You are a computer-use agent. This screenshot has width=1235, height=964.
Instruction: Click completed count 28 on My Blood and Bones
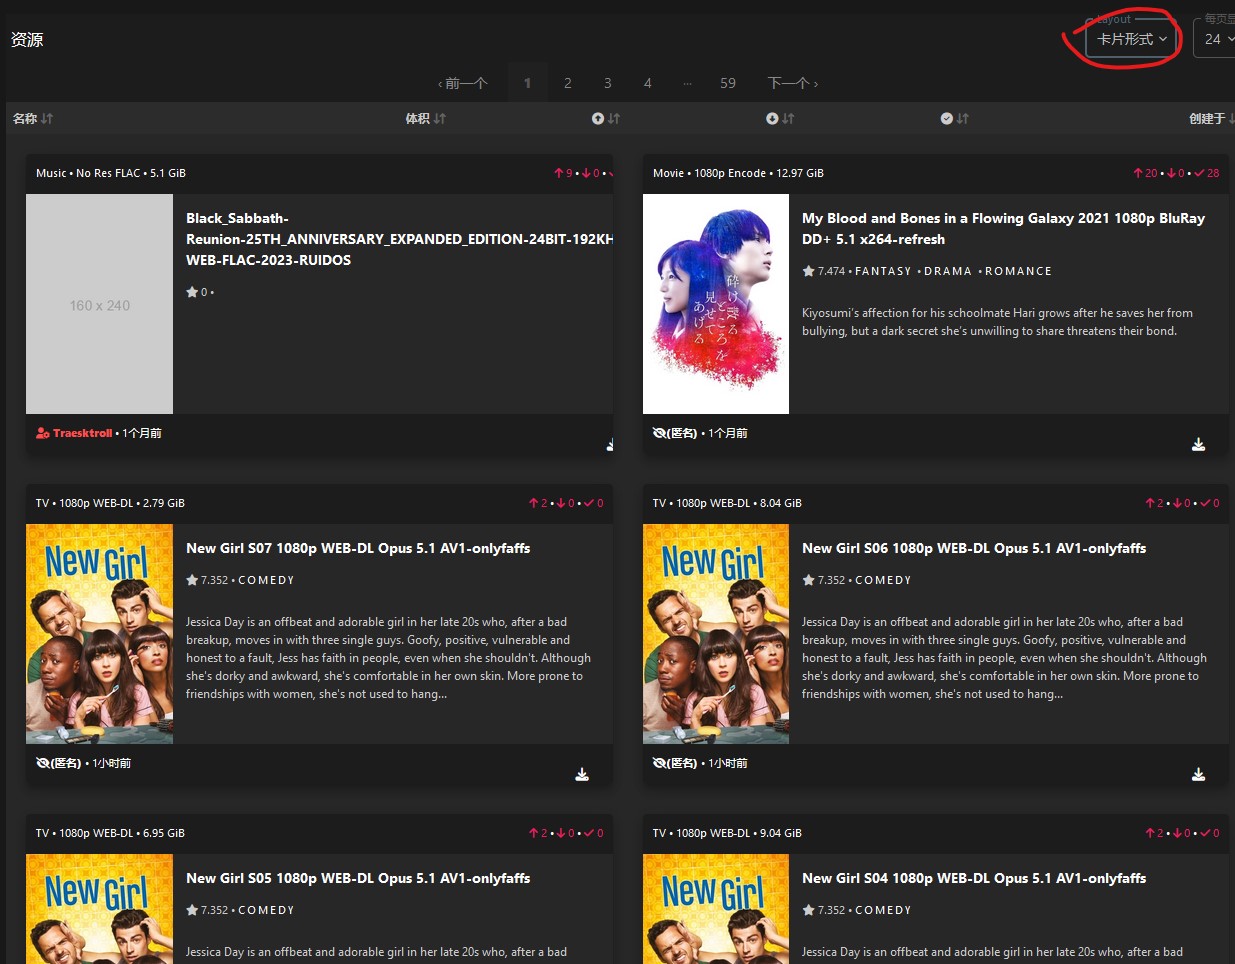click(x=1207, y=173)
